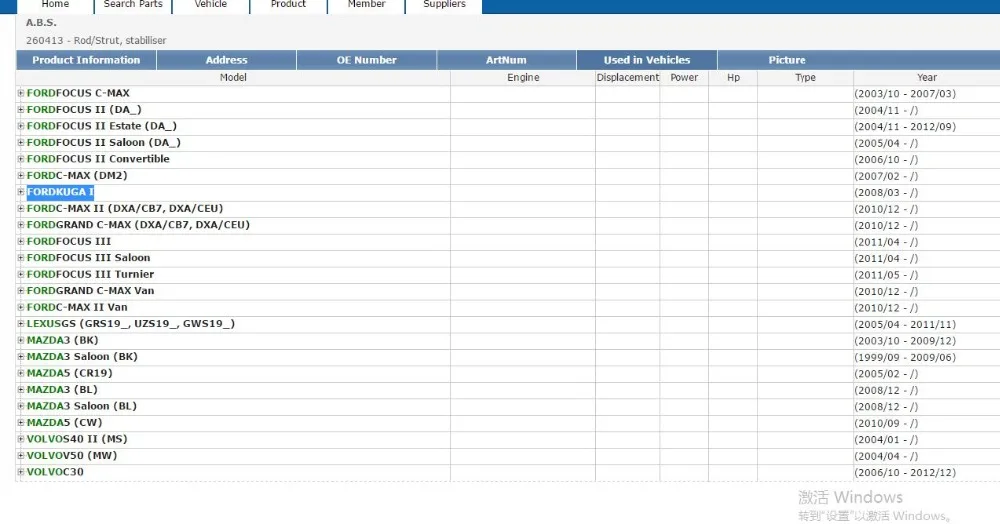This screenshot has height=524, width=1000.
Task: Expand the MAZDA 5 (CR19) row
Action: pos(21,373)
